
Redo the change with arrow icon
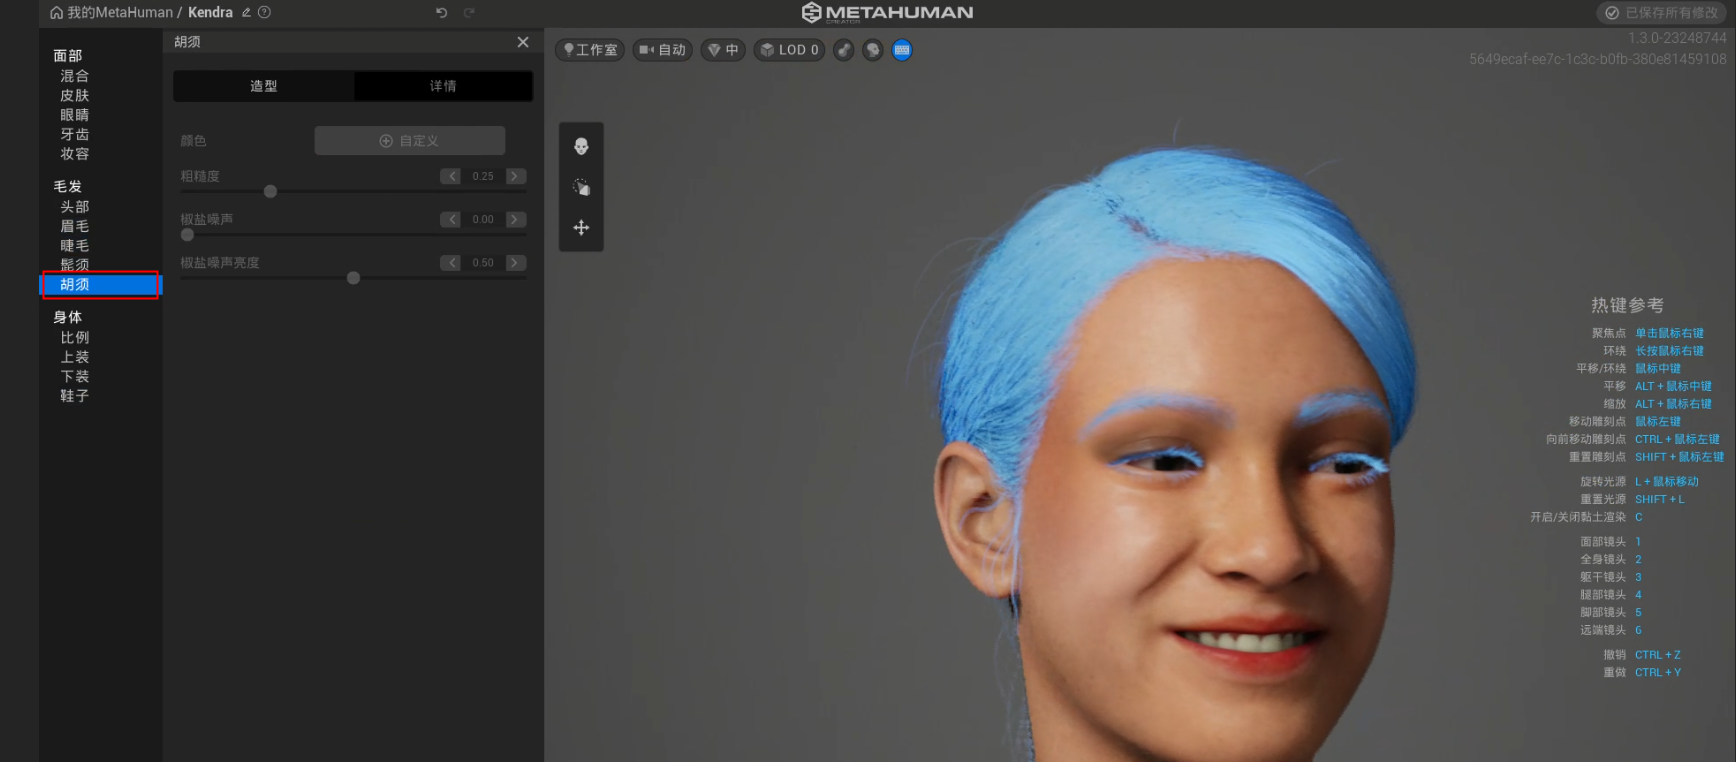pos(469,13)
